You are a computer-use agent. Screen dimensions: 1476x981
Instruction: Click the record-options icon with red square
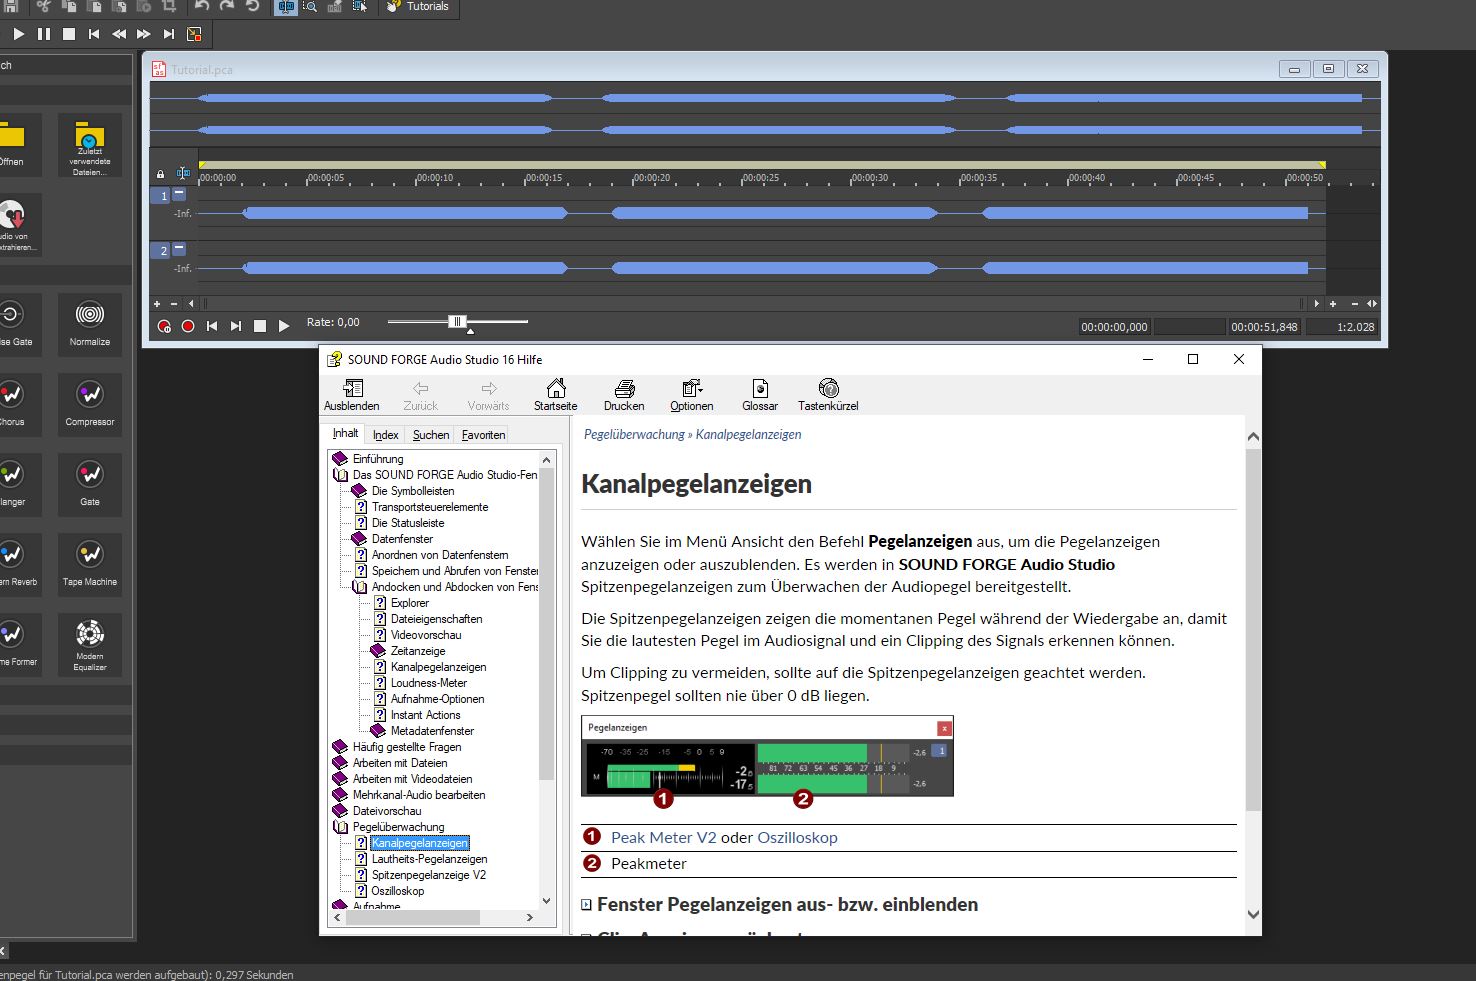[x=194, y=34]
